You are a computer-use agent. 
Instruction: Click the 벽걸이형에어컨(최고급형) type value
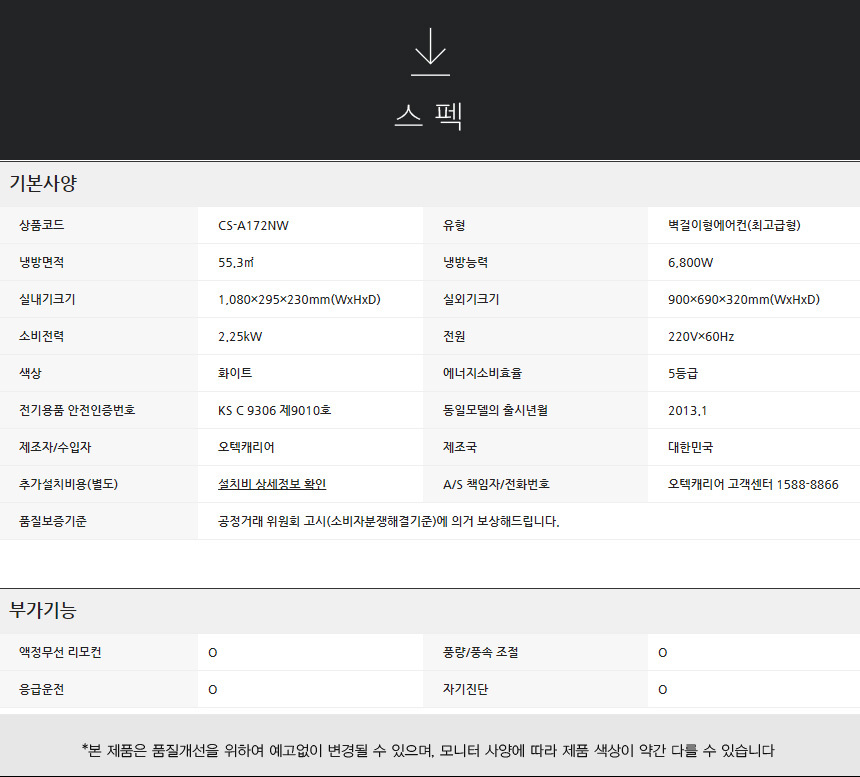click(733, 225)
